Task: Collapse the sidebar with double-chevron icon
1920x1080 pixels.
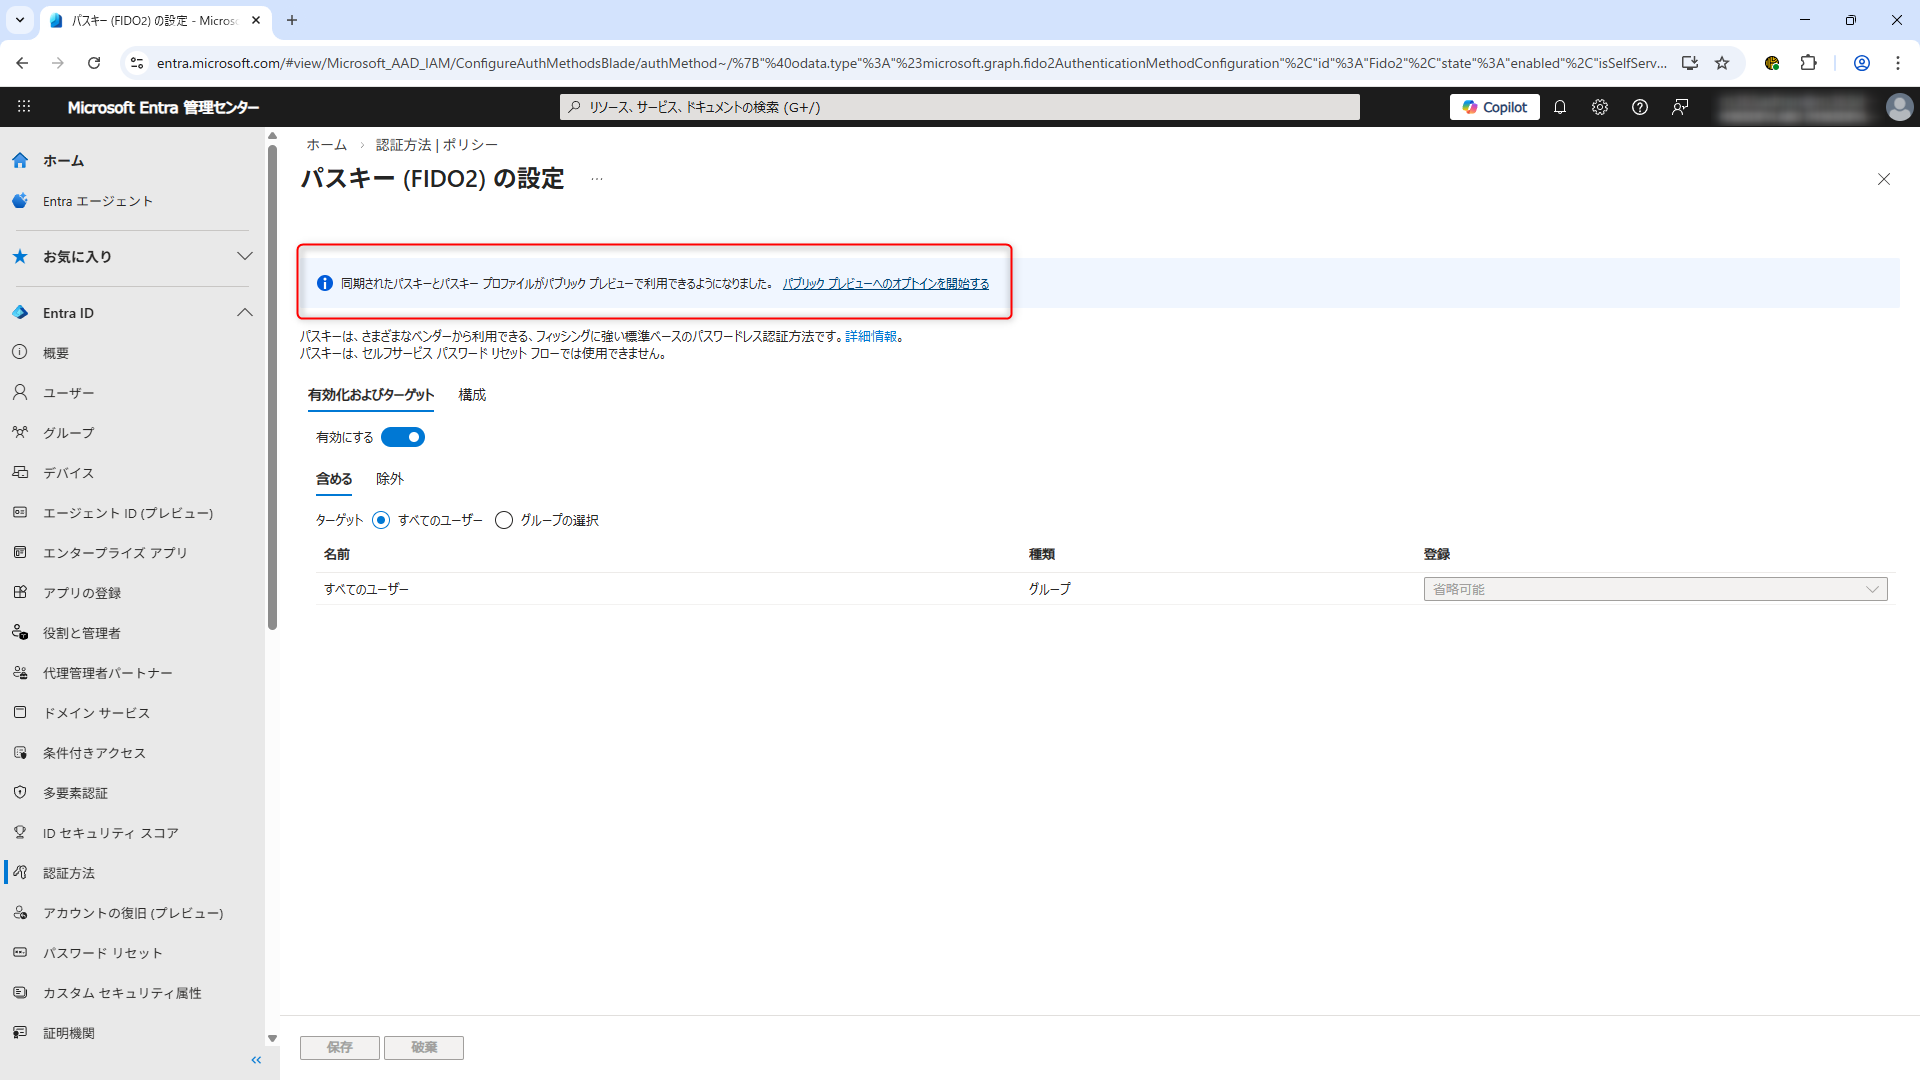Action: pyautogui.click(x=256, y=1060)
